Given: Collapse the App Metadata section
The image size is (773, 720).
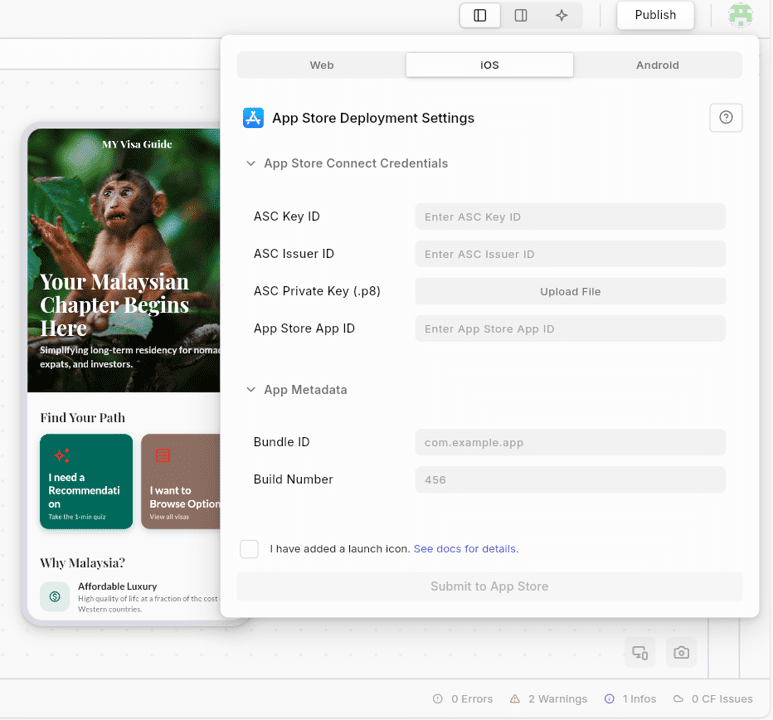Looking at the screenshot, I should [297, 390].
